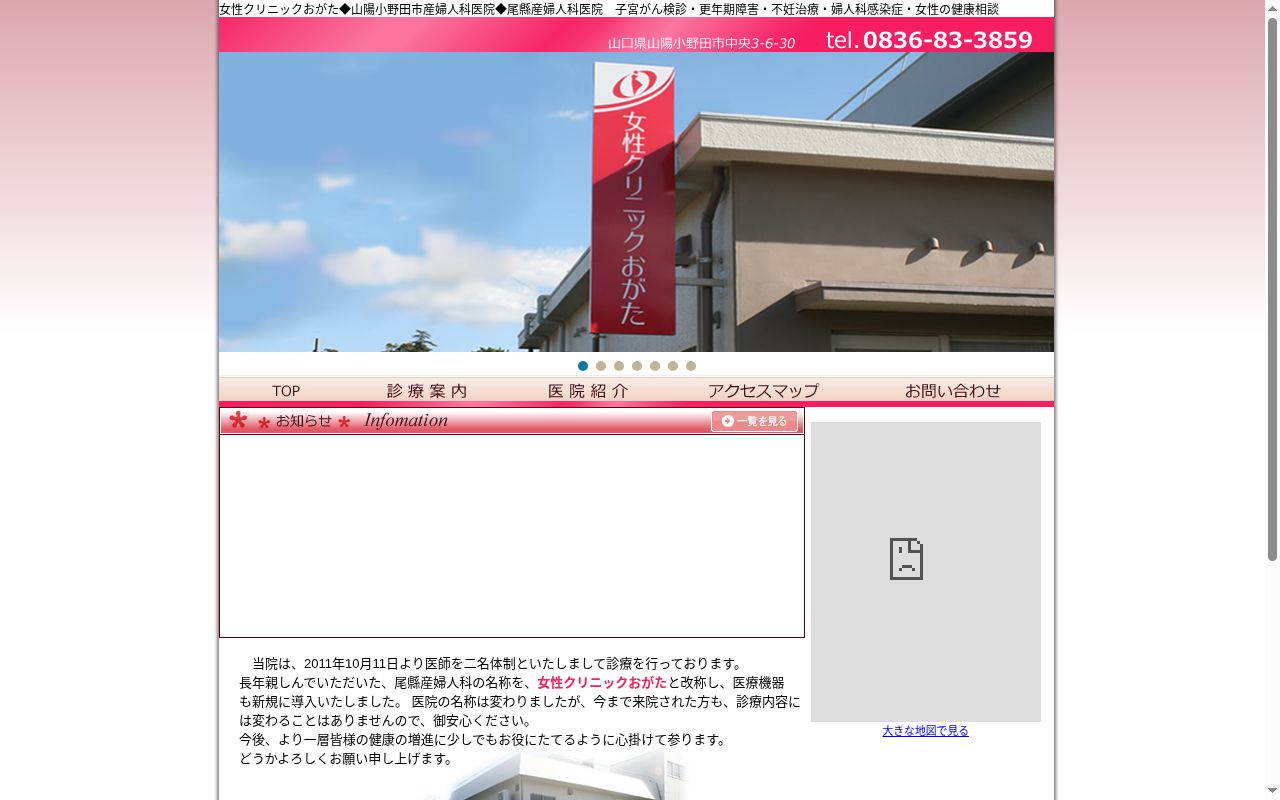Click the clinic signboard slideshow image
Image resolution: width=1280 pixels, height=800 pixels.
pos(636,202)
